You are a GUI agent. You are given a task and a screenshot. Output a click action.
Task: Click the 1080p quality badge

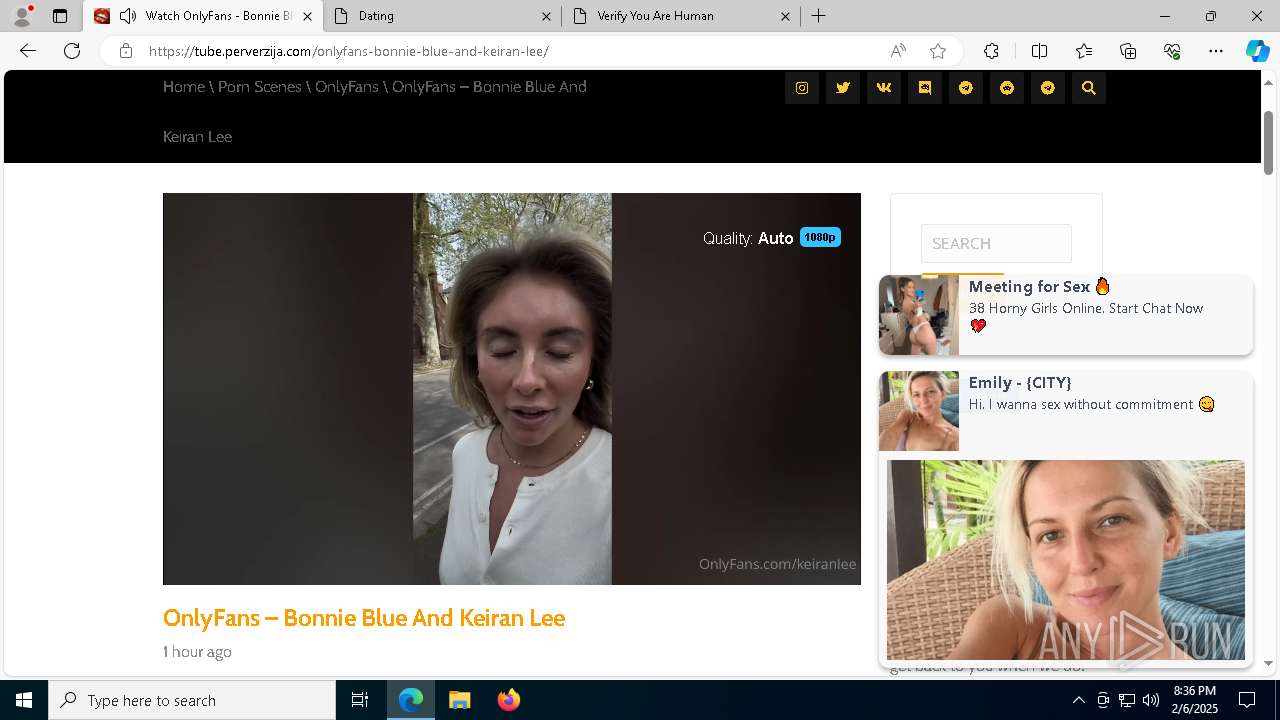[820, 237]
